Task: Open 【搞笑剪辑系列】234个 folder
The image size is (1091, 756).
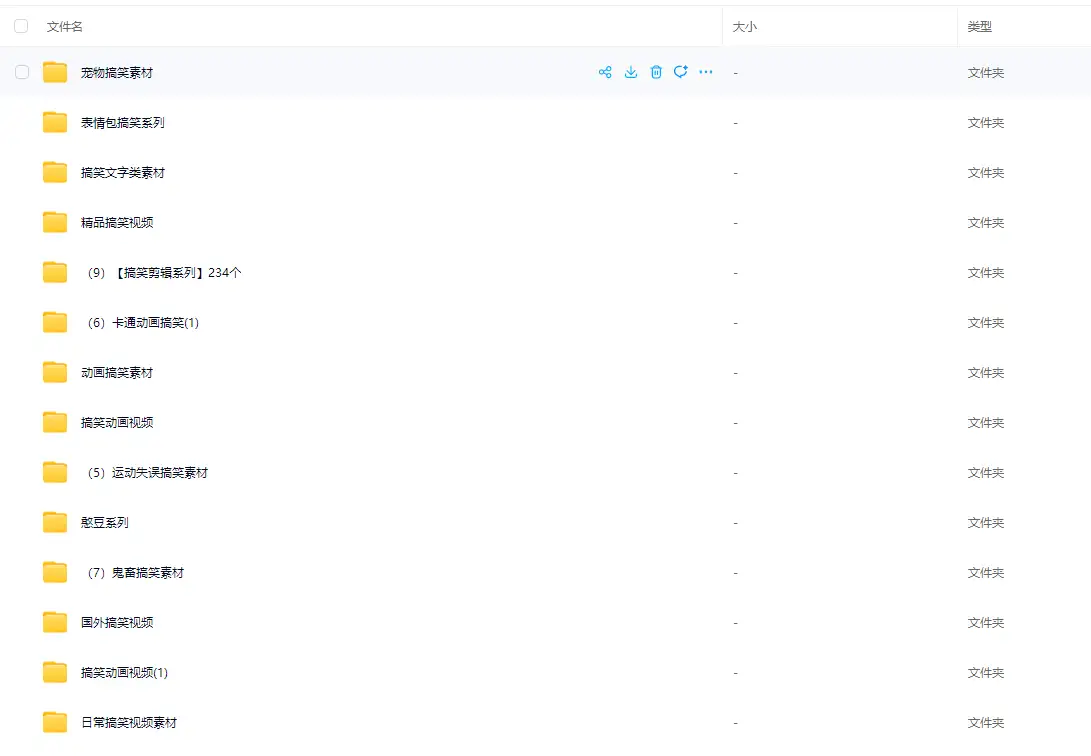Action: pyautogui.click(x=162, y=273)
